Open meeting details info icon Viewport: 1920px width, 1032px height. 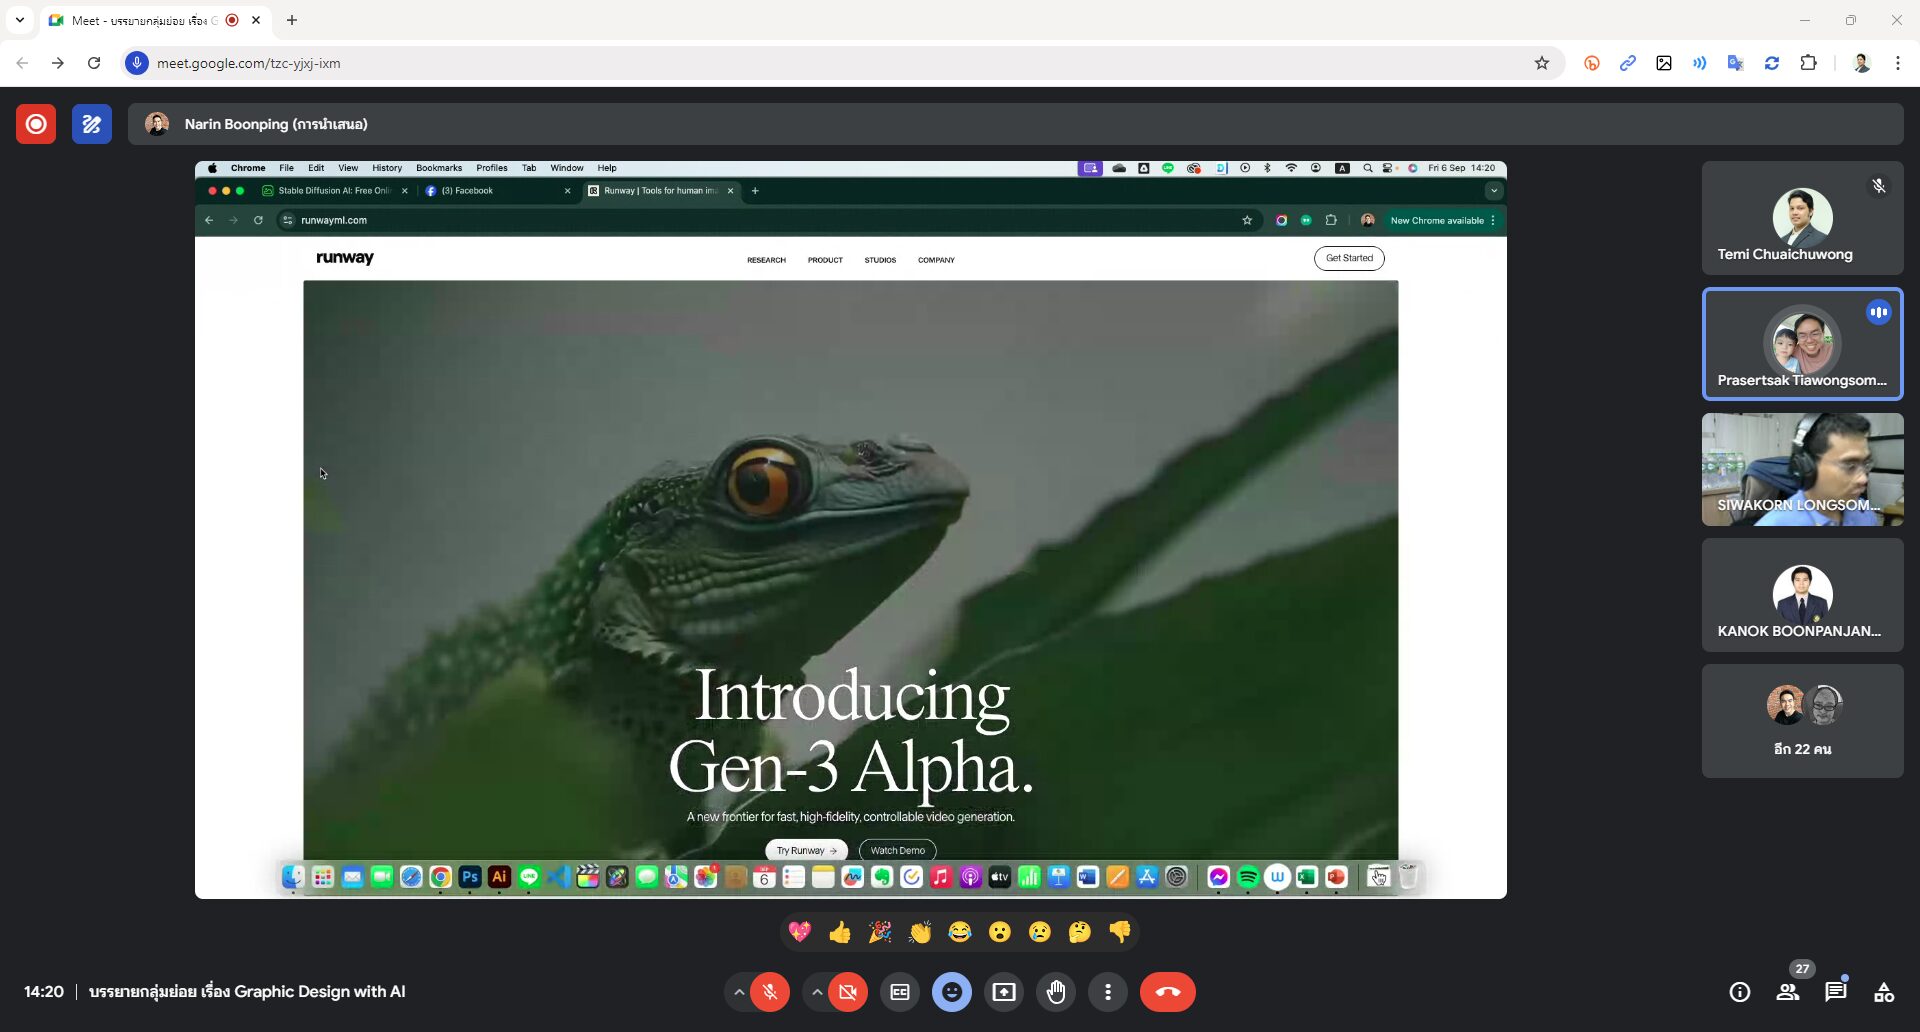click(x=1739, y=992)
